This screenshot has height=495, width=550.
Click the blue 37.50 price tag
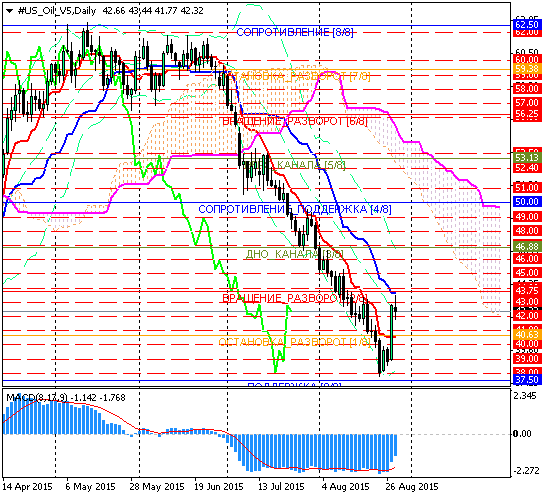527,380
